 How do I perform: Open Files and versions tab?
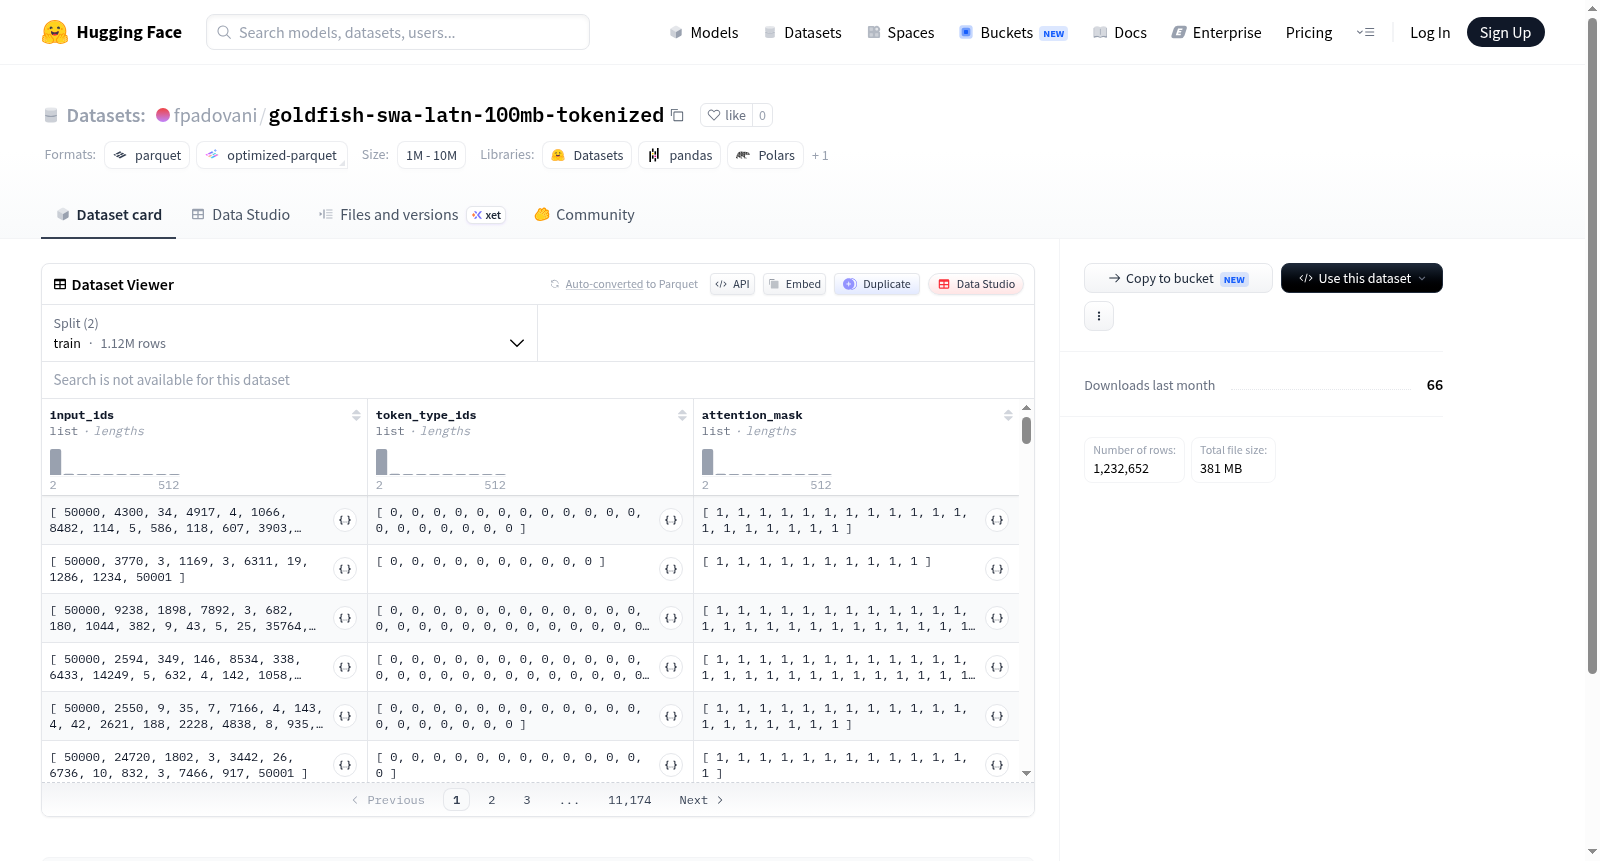click(x=412, y=214)
